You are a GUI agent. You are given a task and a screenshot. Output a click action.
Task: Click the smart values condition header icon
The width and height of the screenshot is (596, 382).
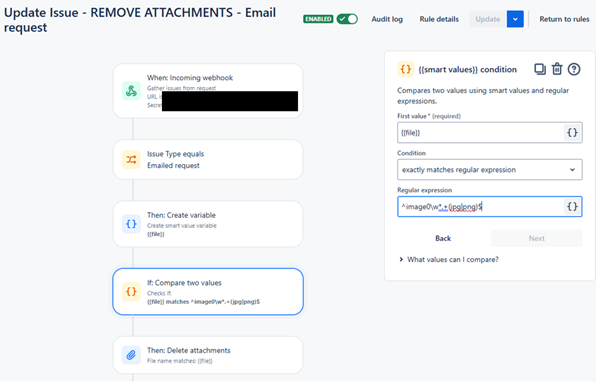coord(406,69)
